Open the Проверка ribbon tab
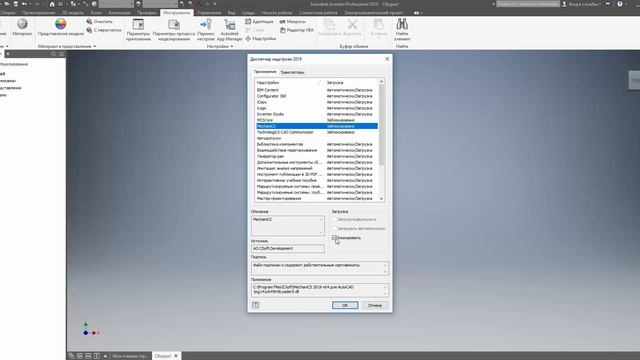This screenshot has width=640, height=360. (x=147, y=13)
